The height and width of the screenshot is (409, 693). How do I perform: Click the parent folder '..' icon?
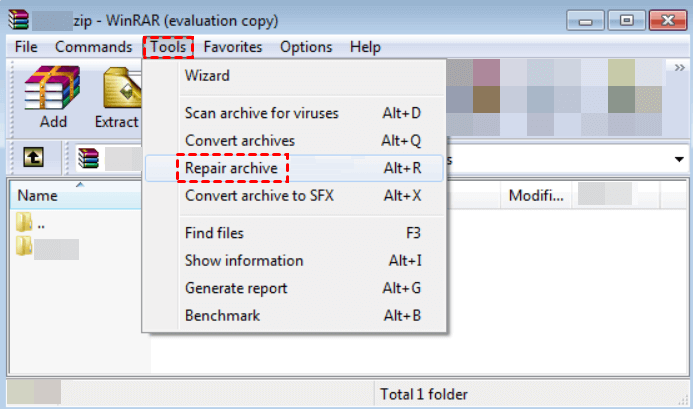(24, 222)
